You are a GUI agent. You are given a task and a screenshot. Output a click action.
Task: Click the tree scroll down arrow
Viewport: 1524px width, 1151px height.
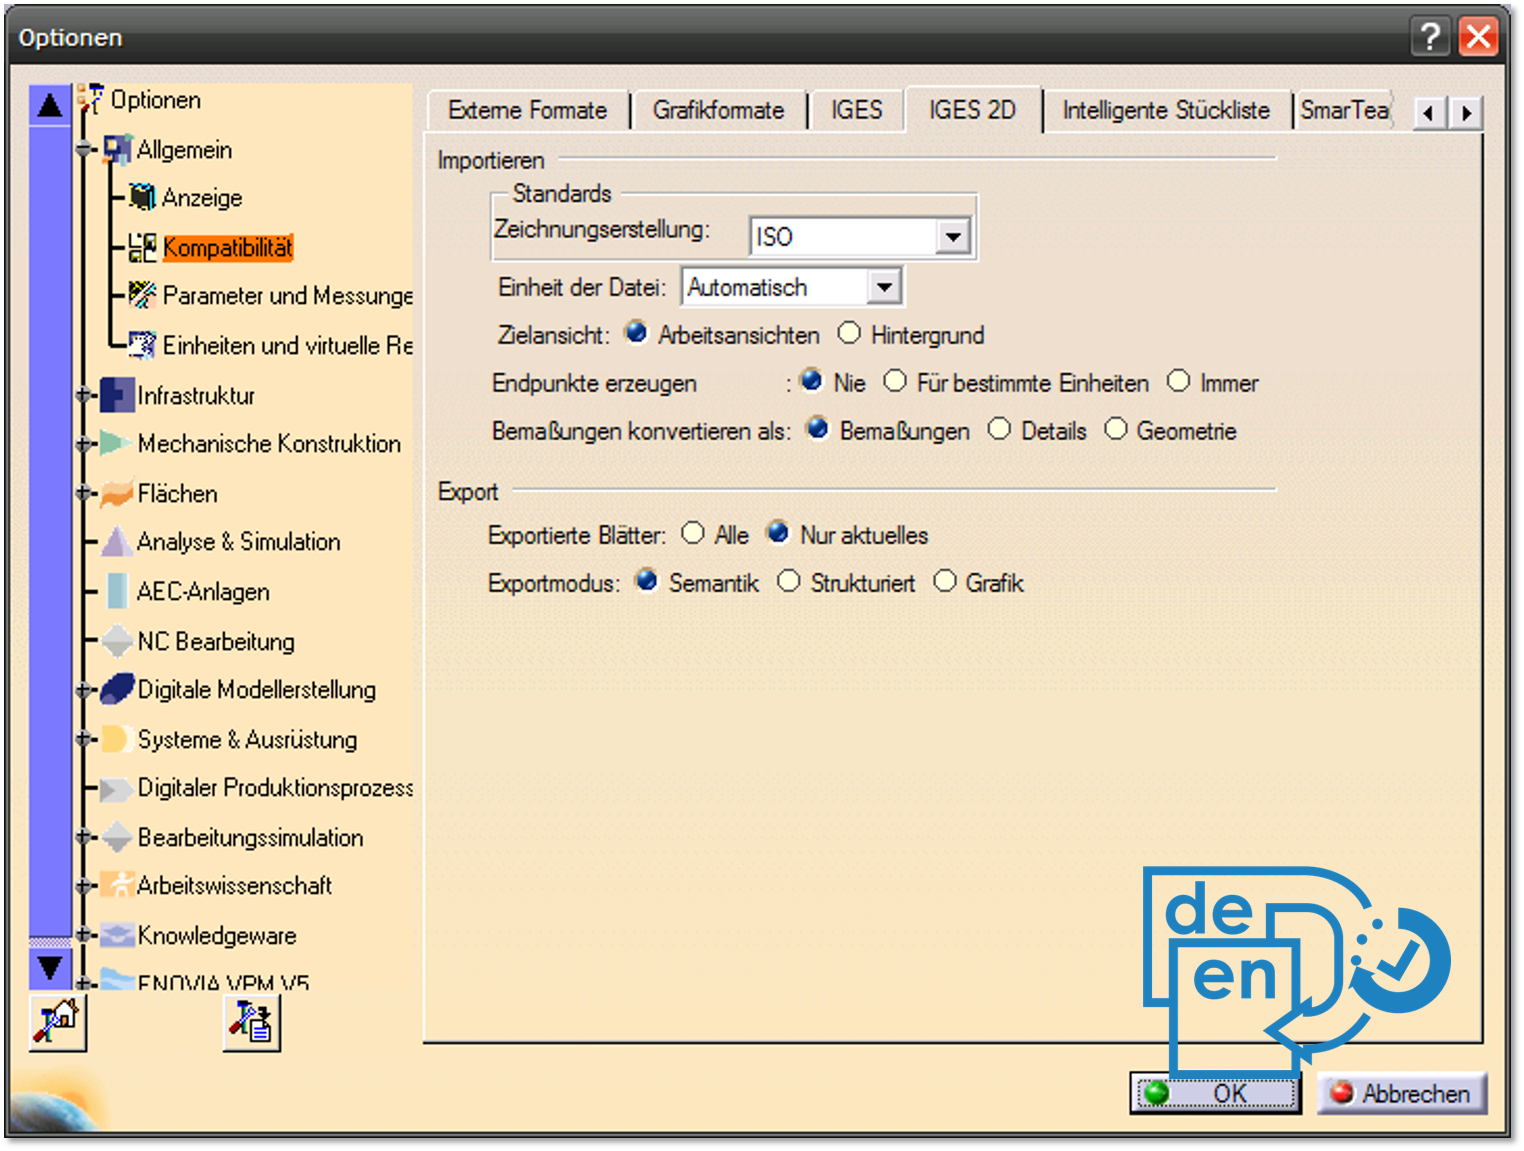click(x=49, y=967)
